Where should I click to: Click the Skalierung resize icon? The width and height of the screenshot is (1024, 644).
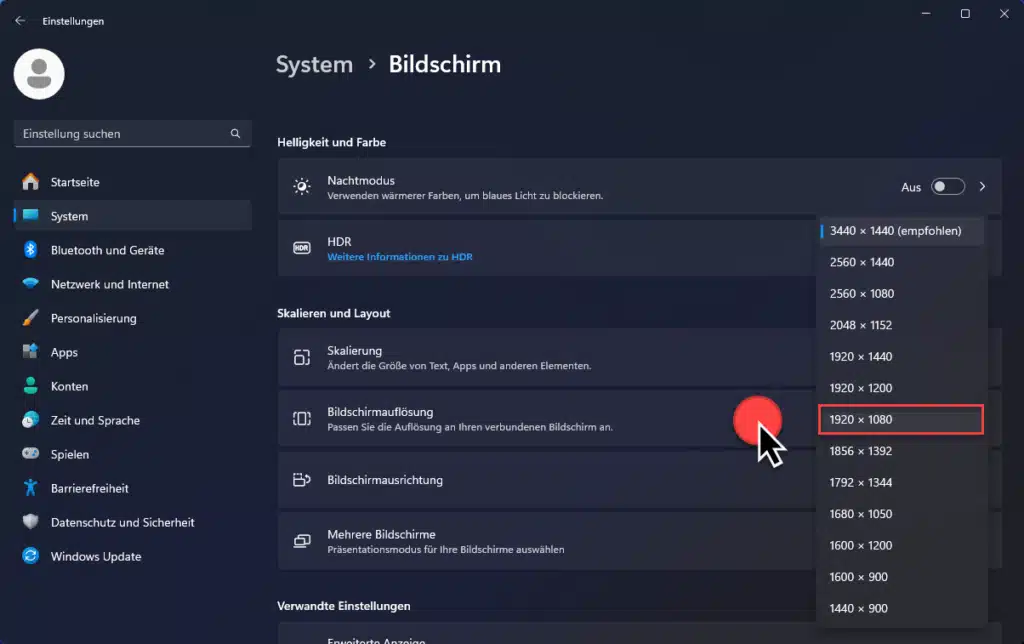pos(301,357)
